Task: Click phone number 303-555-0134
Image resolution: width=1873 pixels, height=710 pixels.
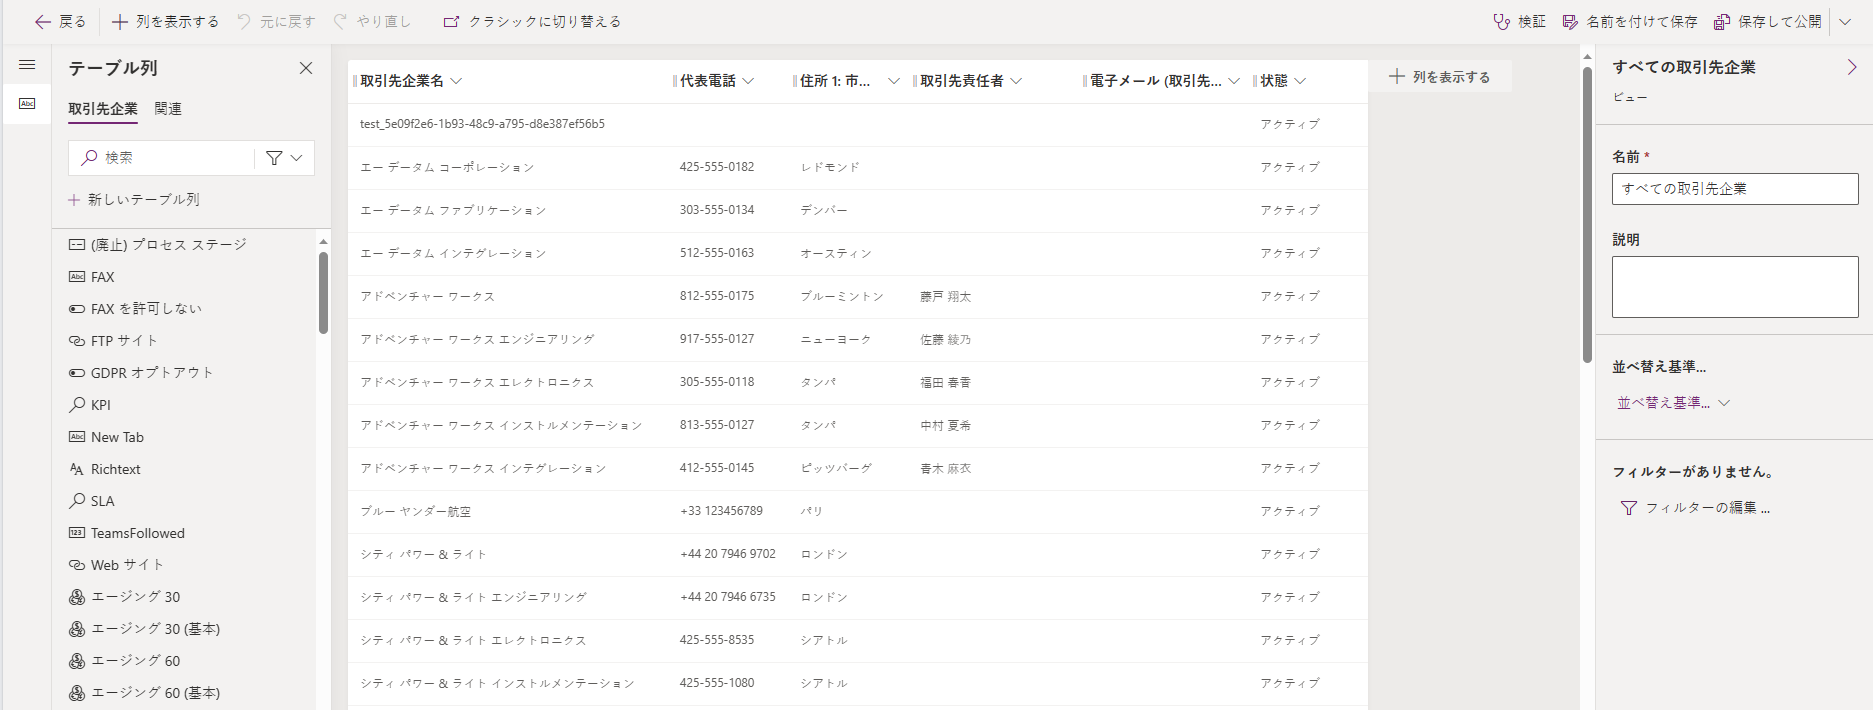Action: coord(717,210)
